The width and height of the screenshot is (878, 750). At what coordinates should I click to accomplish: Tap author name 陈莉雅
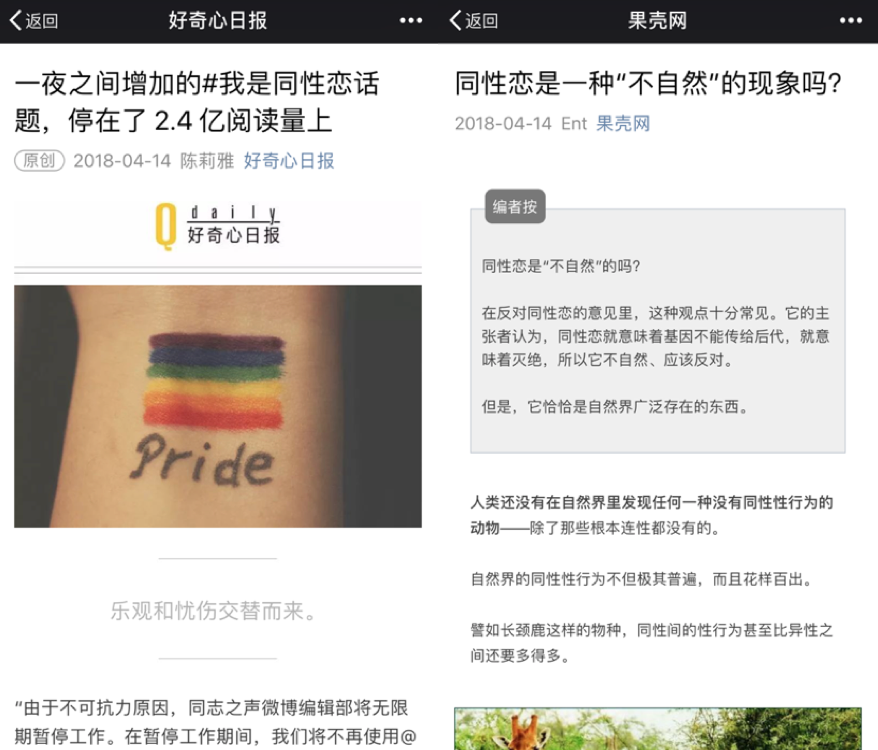[x=207, y=161]
